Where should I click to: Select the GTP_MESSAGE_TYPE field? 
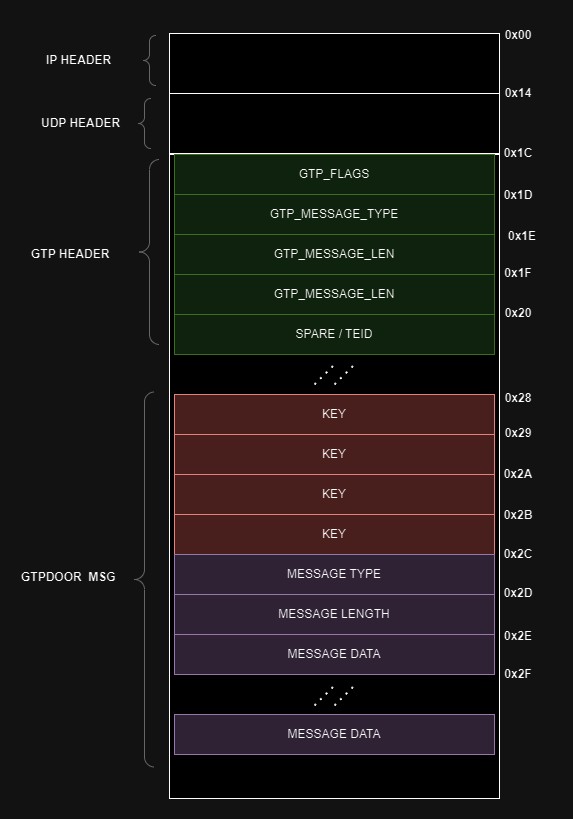coord(334,214)
